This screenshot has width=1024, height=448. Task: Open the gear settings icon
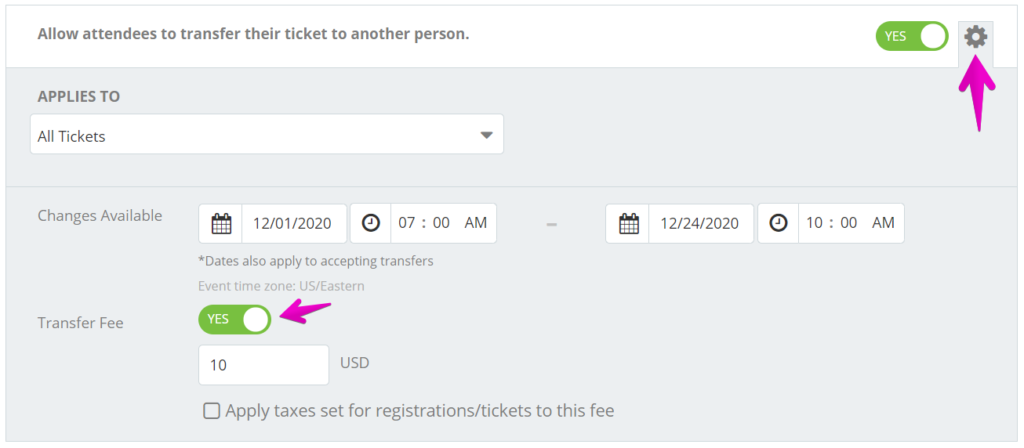(976, 37)
